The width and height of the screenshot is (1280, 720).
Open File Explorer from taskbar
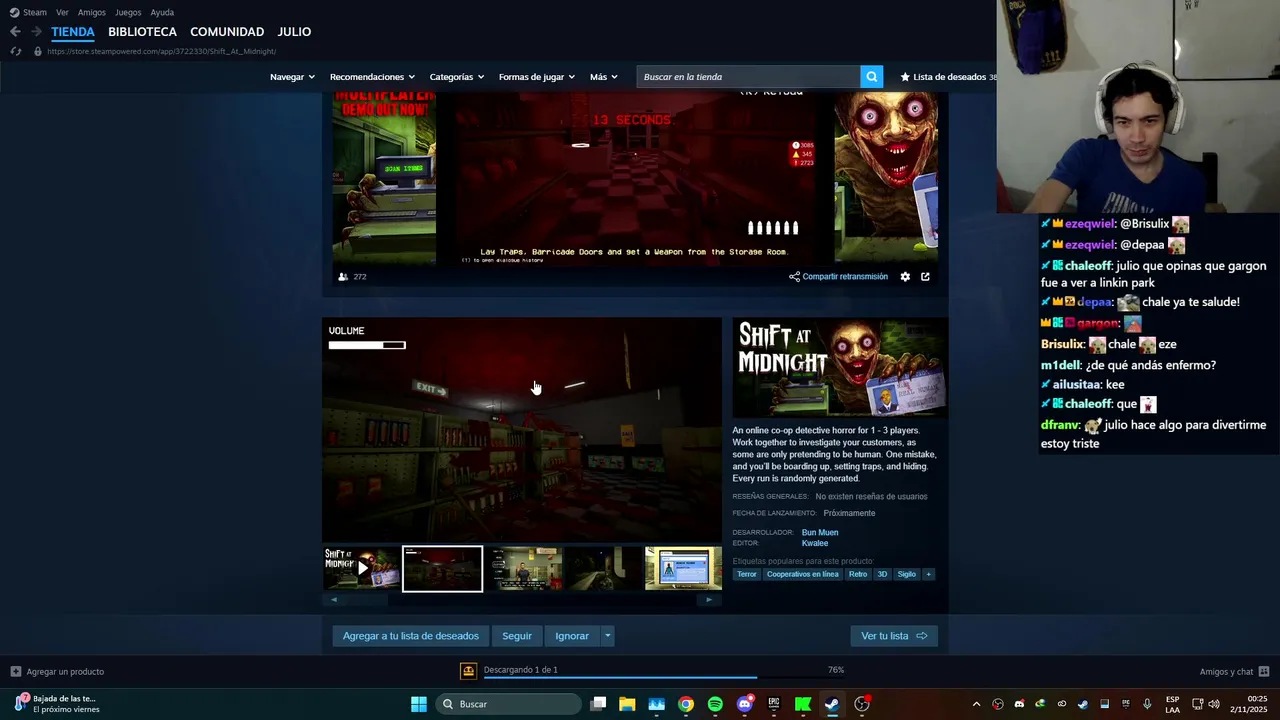coord(627,704)
